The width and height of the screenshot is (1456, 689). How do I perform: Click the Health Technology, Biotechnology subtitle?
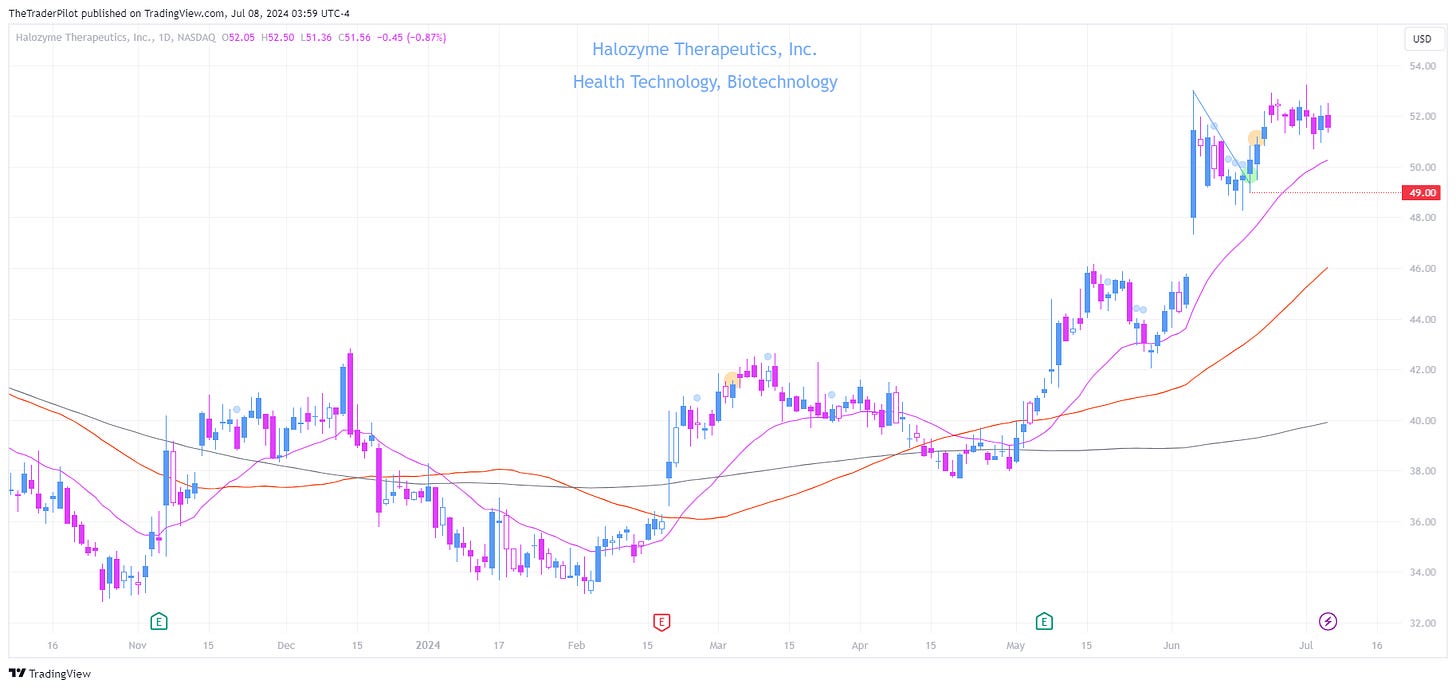click(x=705, y=82)
